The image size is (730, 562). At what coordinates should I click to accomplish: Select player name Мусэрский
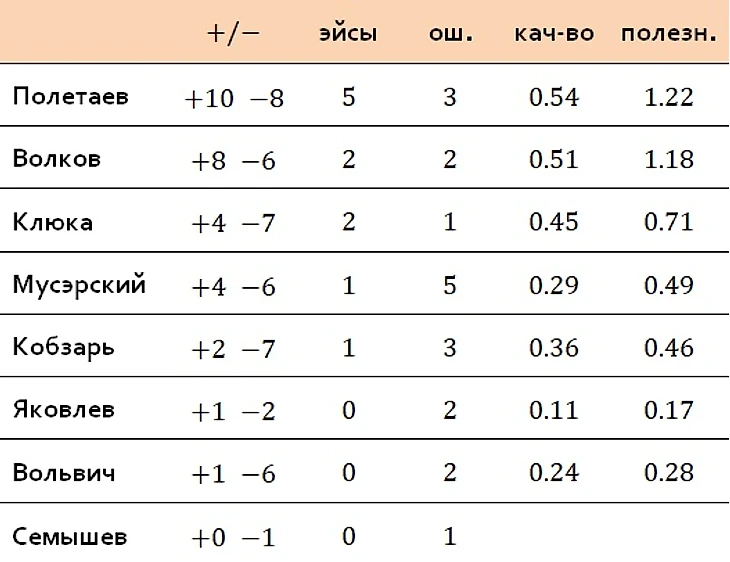[79, 285]
